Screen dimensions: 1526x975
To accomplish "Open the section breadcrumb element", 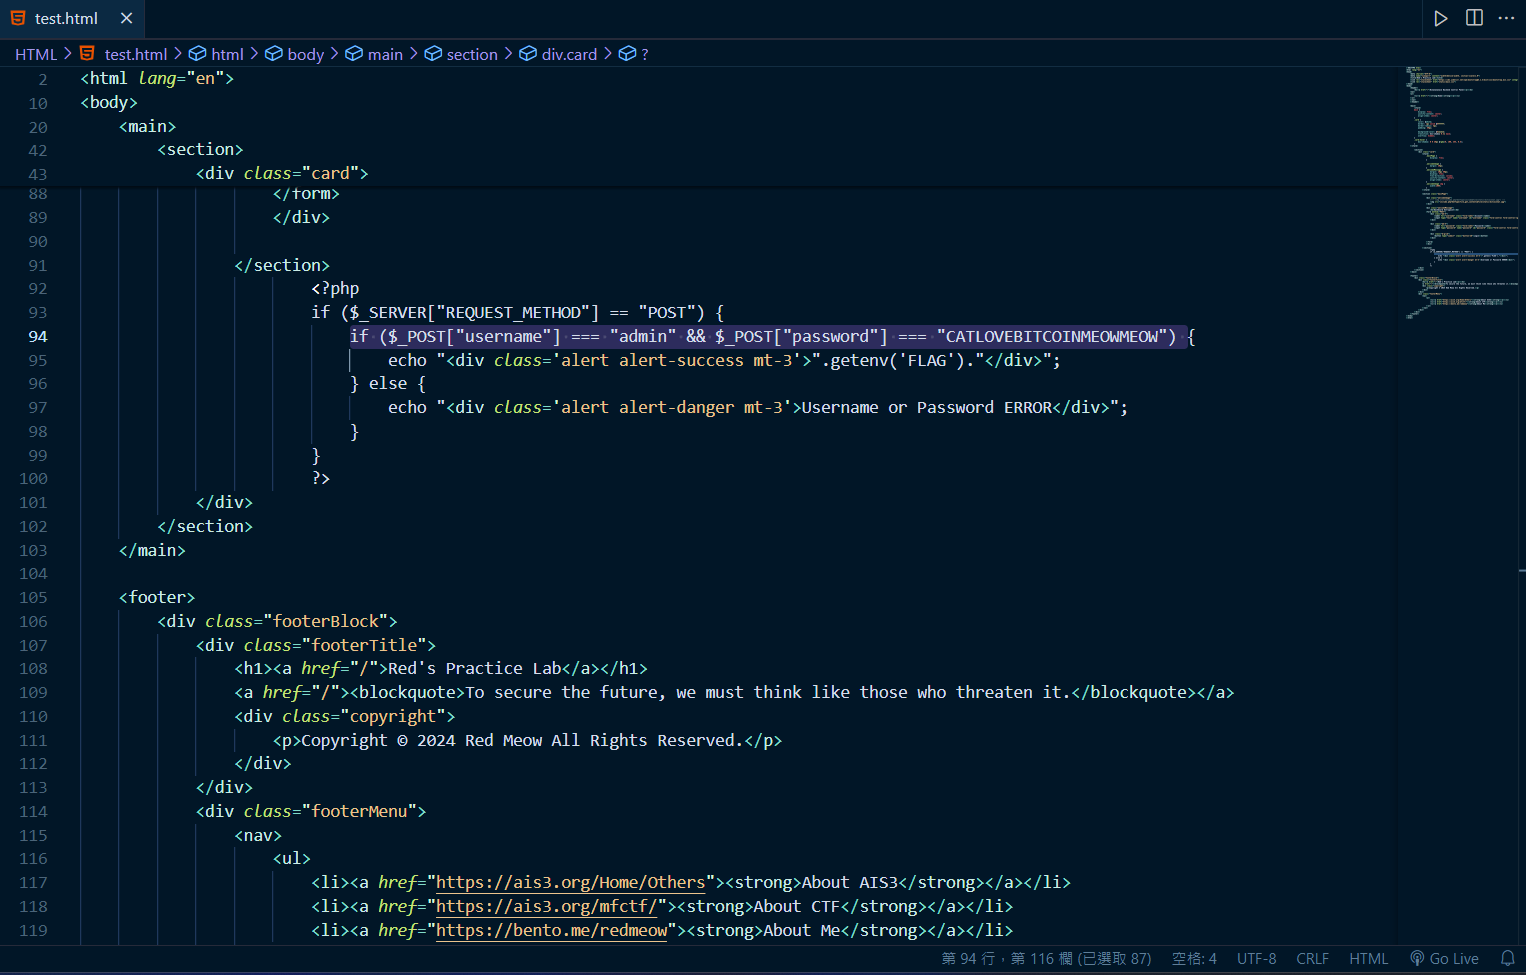I will (471, 54).
